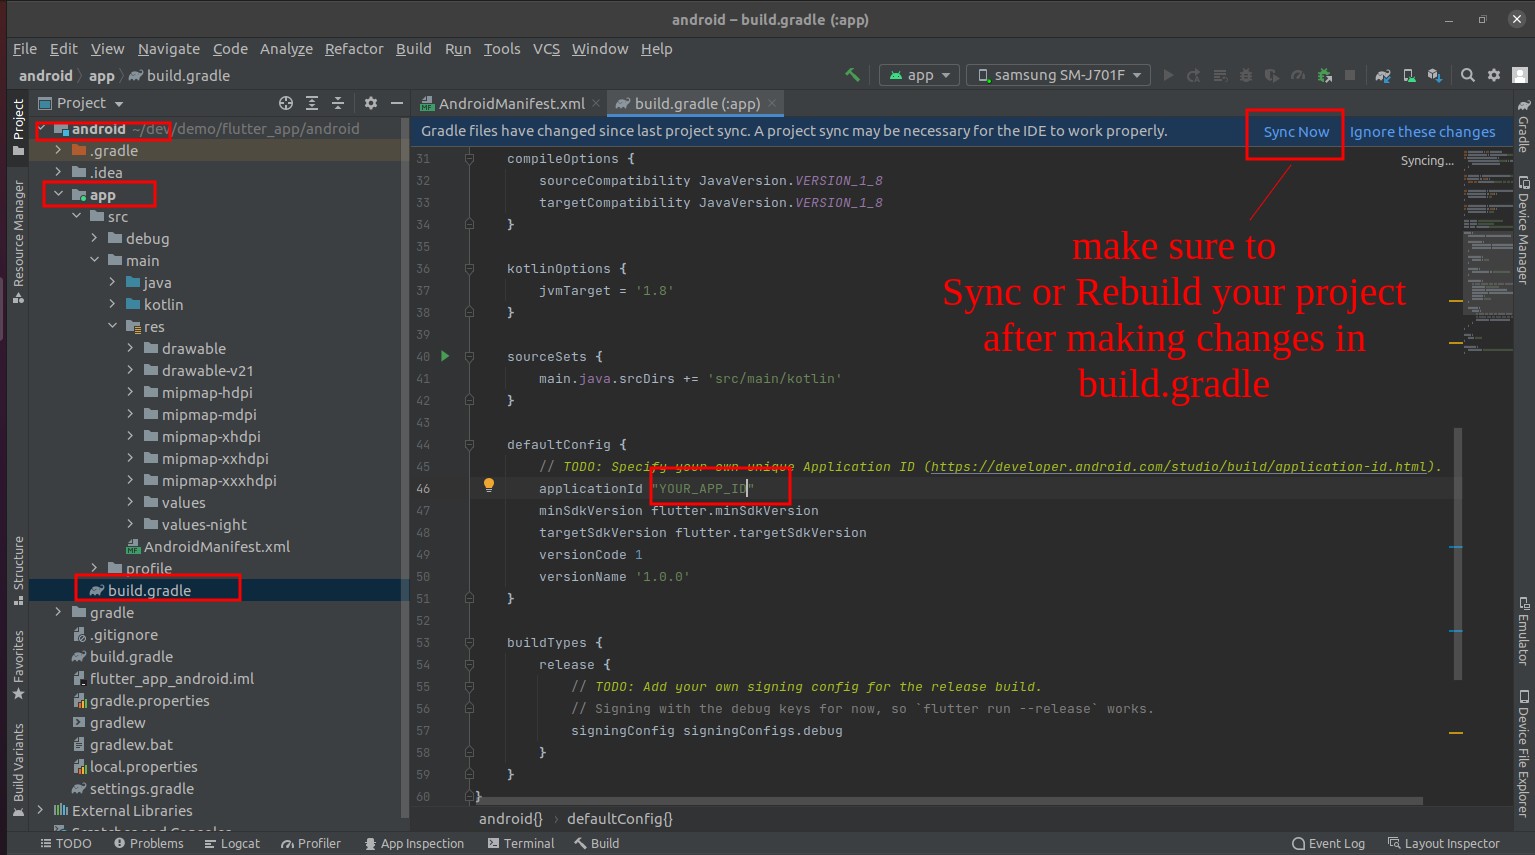The width and height of the screenshot is (1535, 855).
Task: Click the Search Everywhere magnifier icon
Action: 1468,75
